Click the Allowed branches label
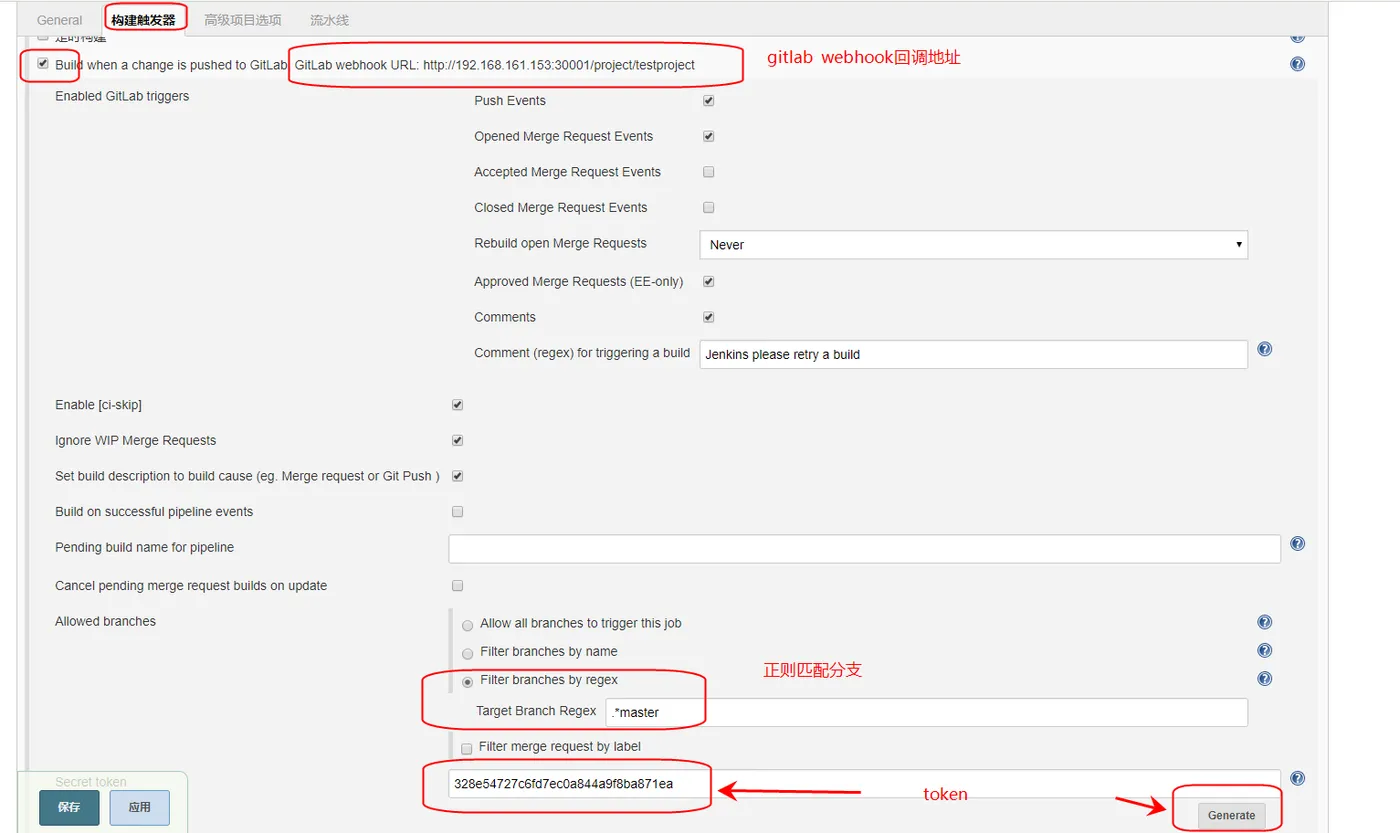Screen dimensions: 1400x833 (x=106, y=621)
